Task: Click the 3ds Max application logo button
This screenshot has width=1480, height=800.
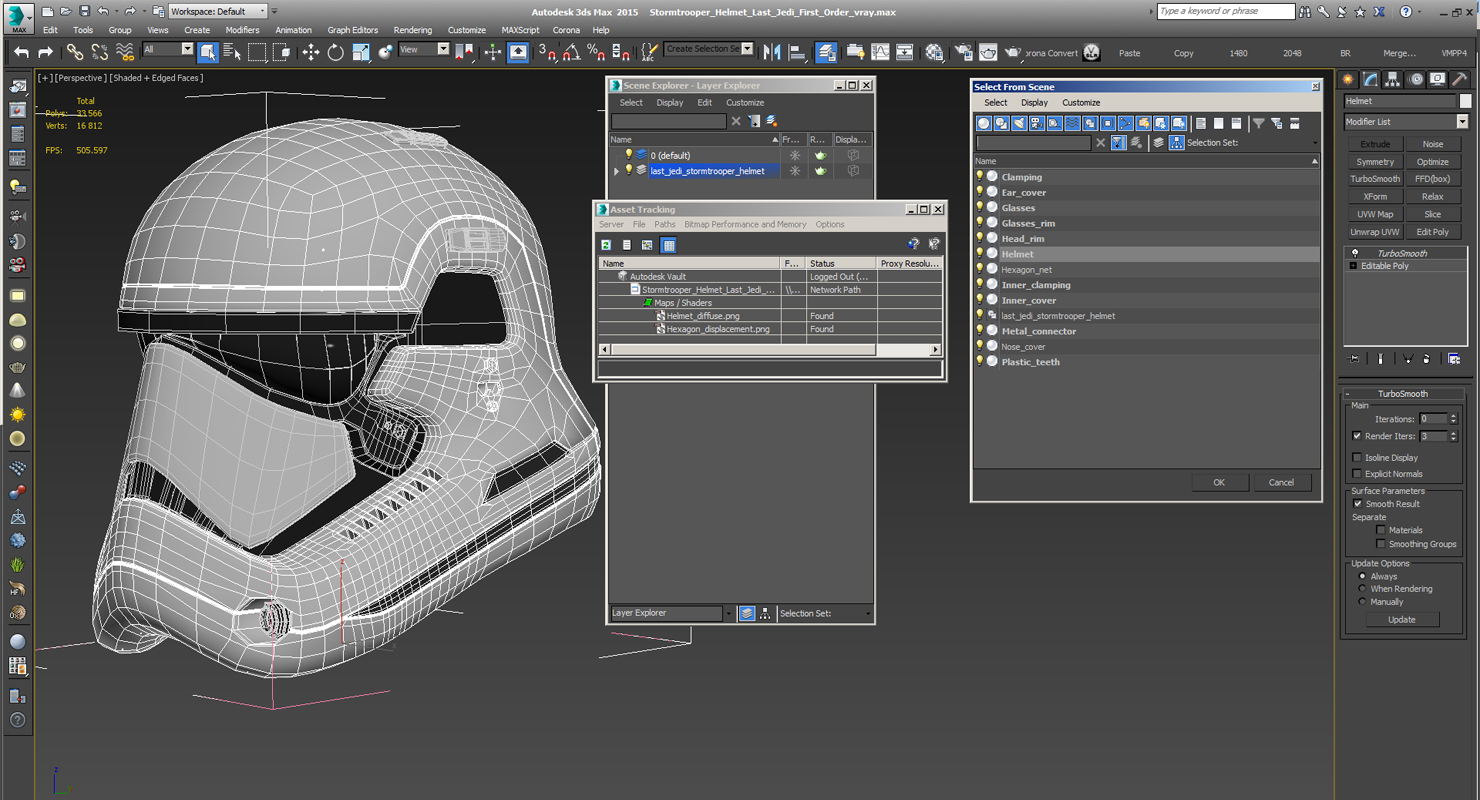Action: [19, 17]
